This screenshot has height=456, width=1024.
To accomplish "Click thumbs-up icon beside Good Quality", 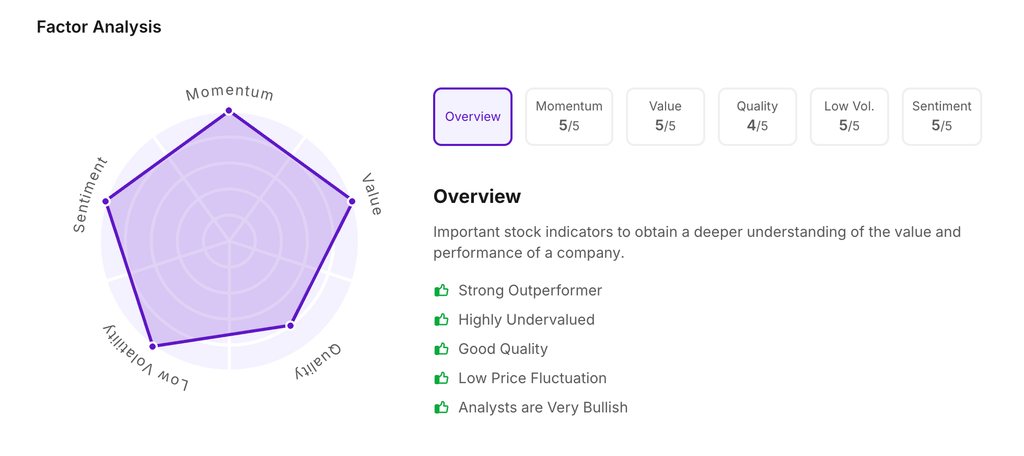I will click(441, 349).
